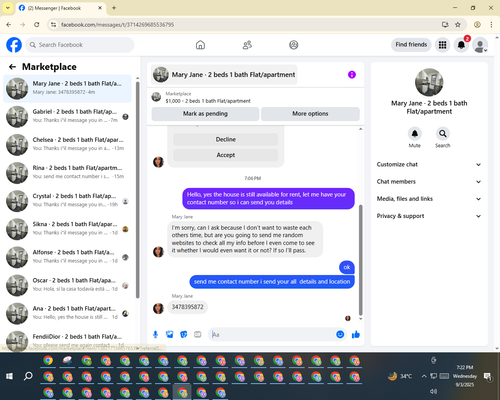Click the phone number message 3478395872

tap(187, 307)
